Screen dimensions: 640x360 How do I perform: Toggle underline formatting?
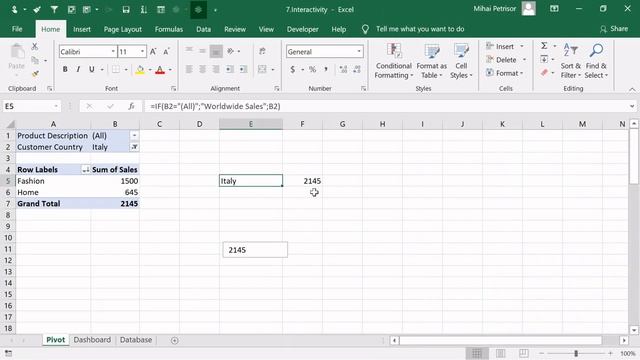[92, 69]
